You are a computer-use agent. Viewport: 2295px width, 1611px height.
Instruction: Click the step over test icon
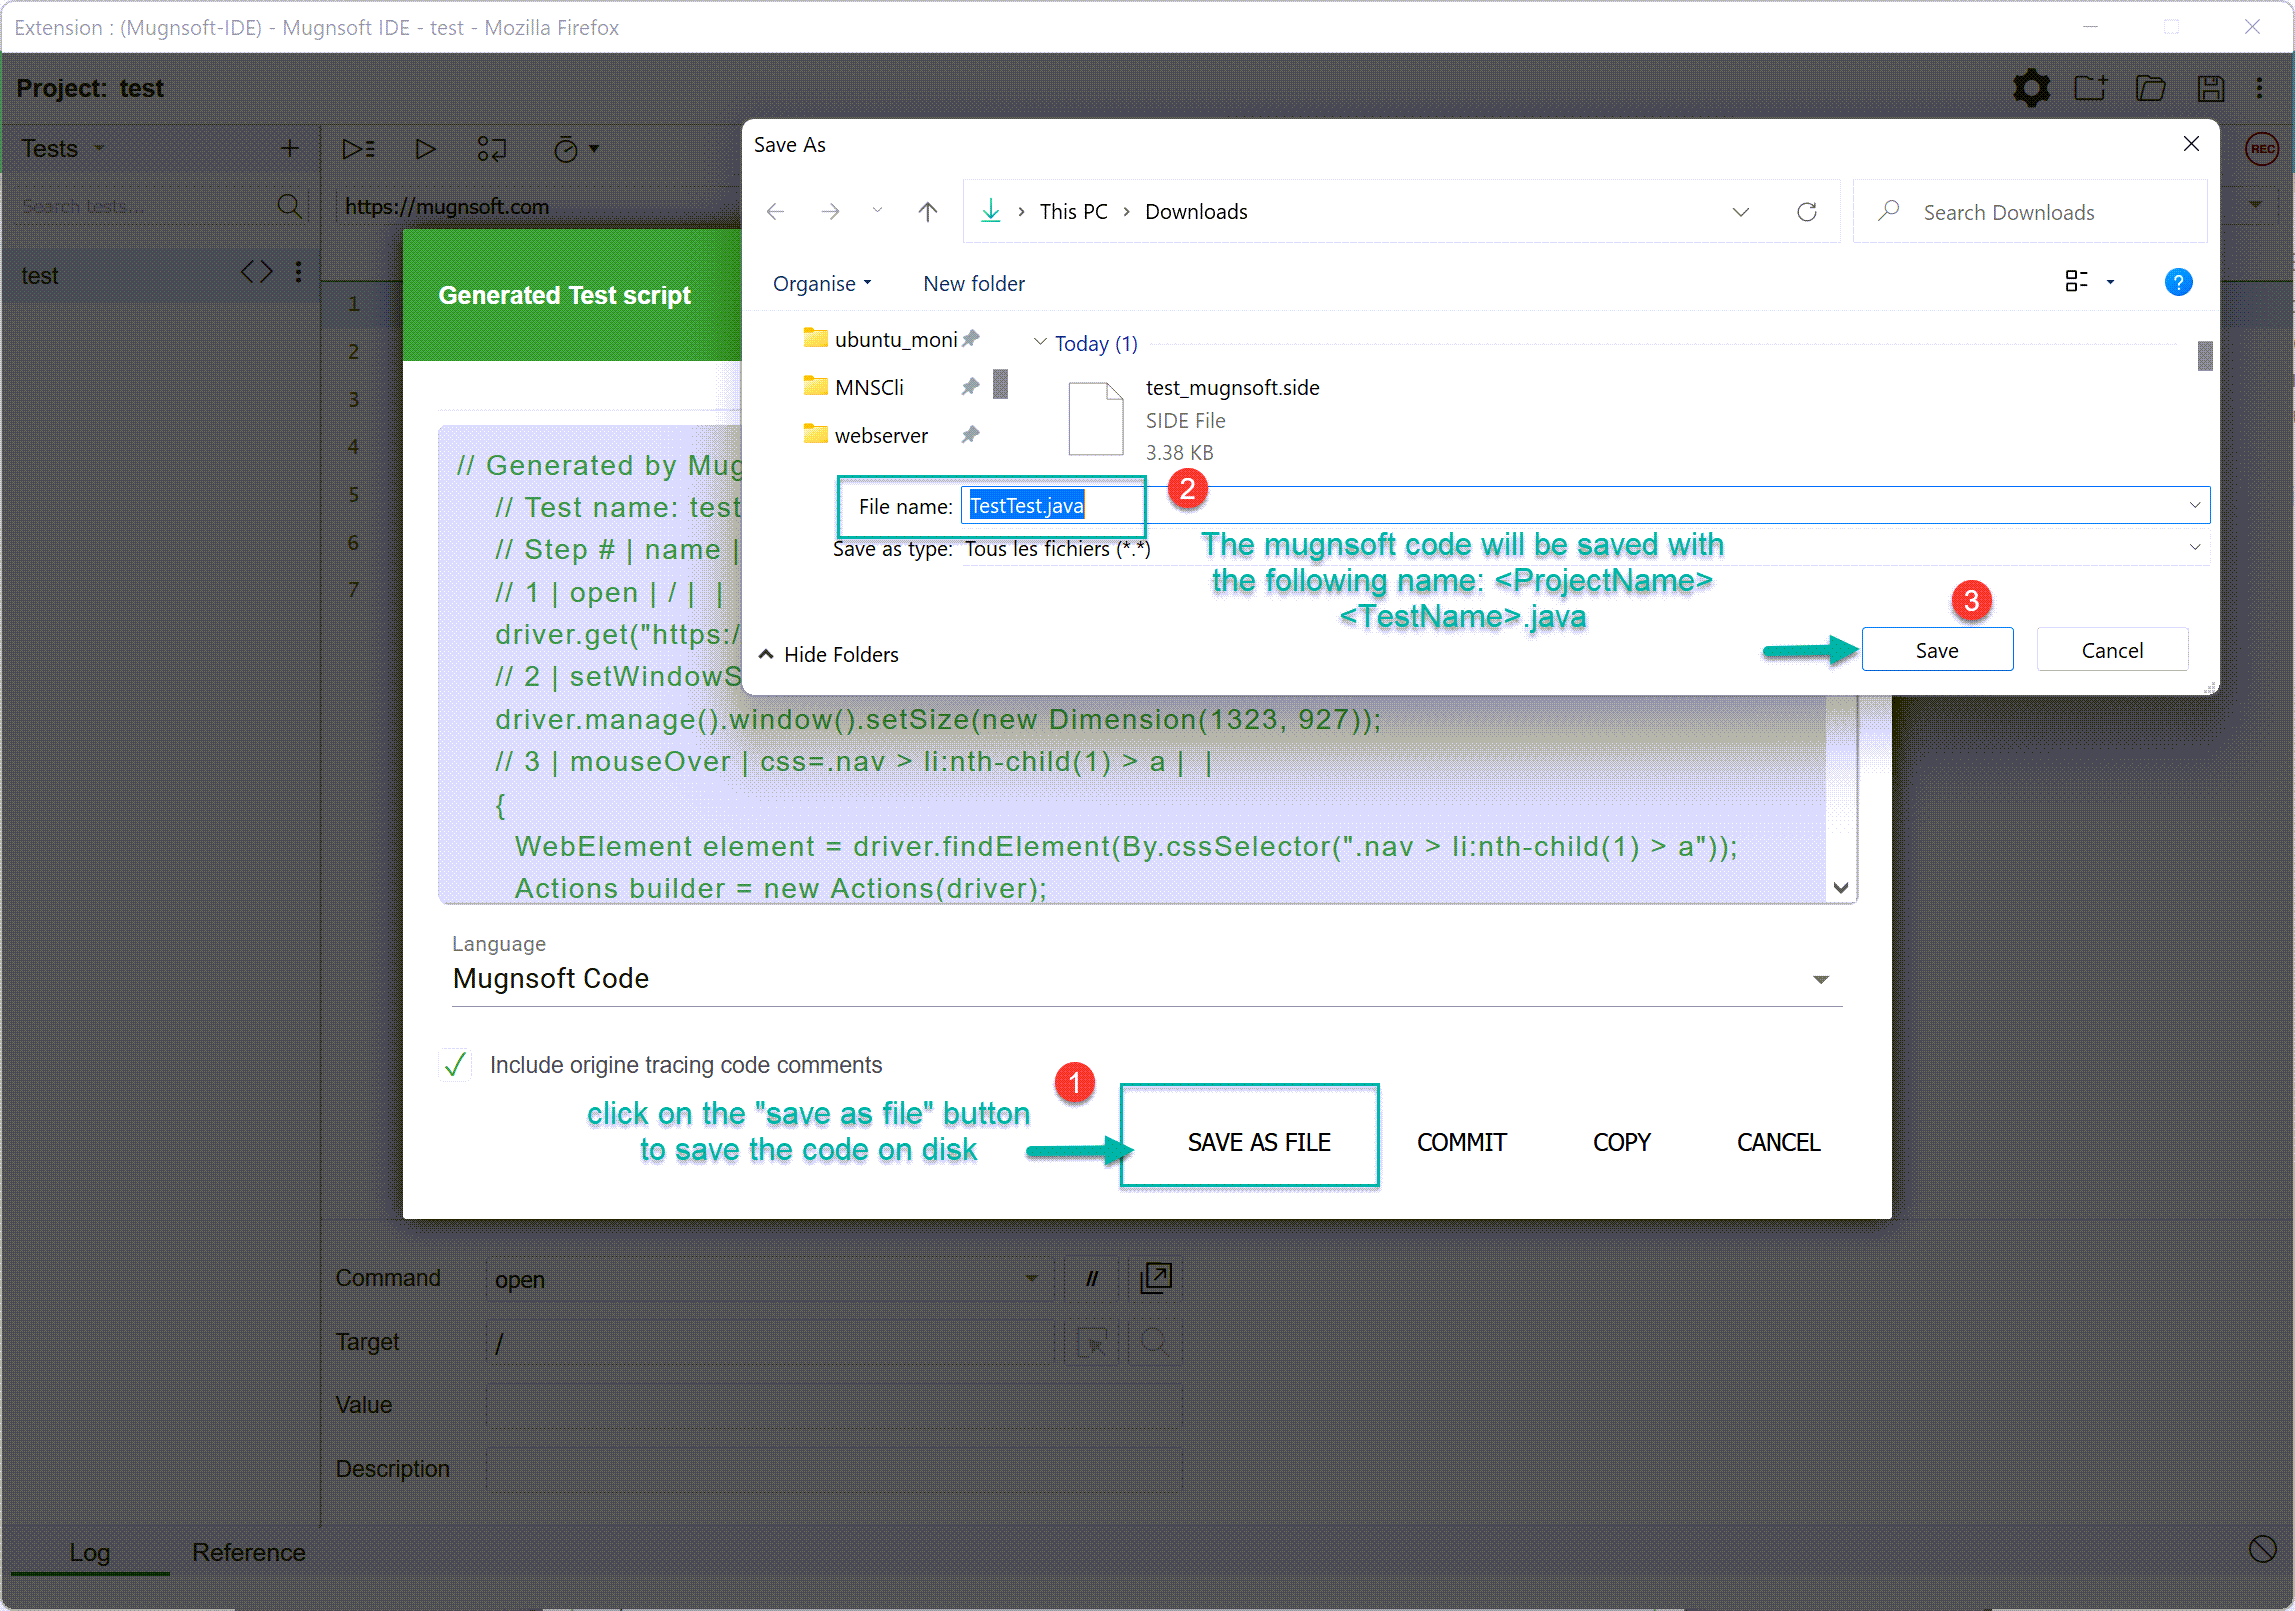coord(492,149)
